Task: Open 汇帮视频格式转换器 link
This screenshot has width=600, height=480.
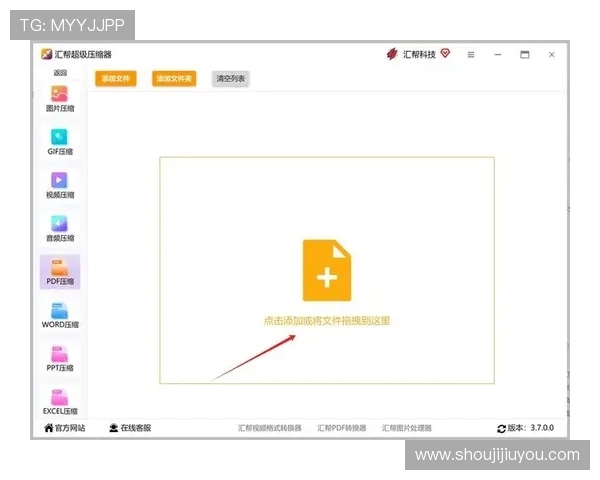Action: [270, 428]
